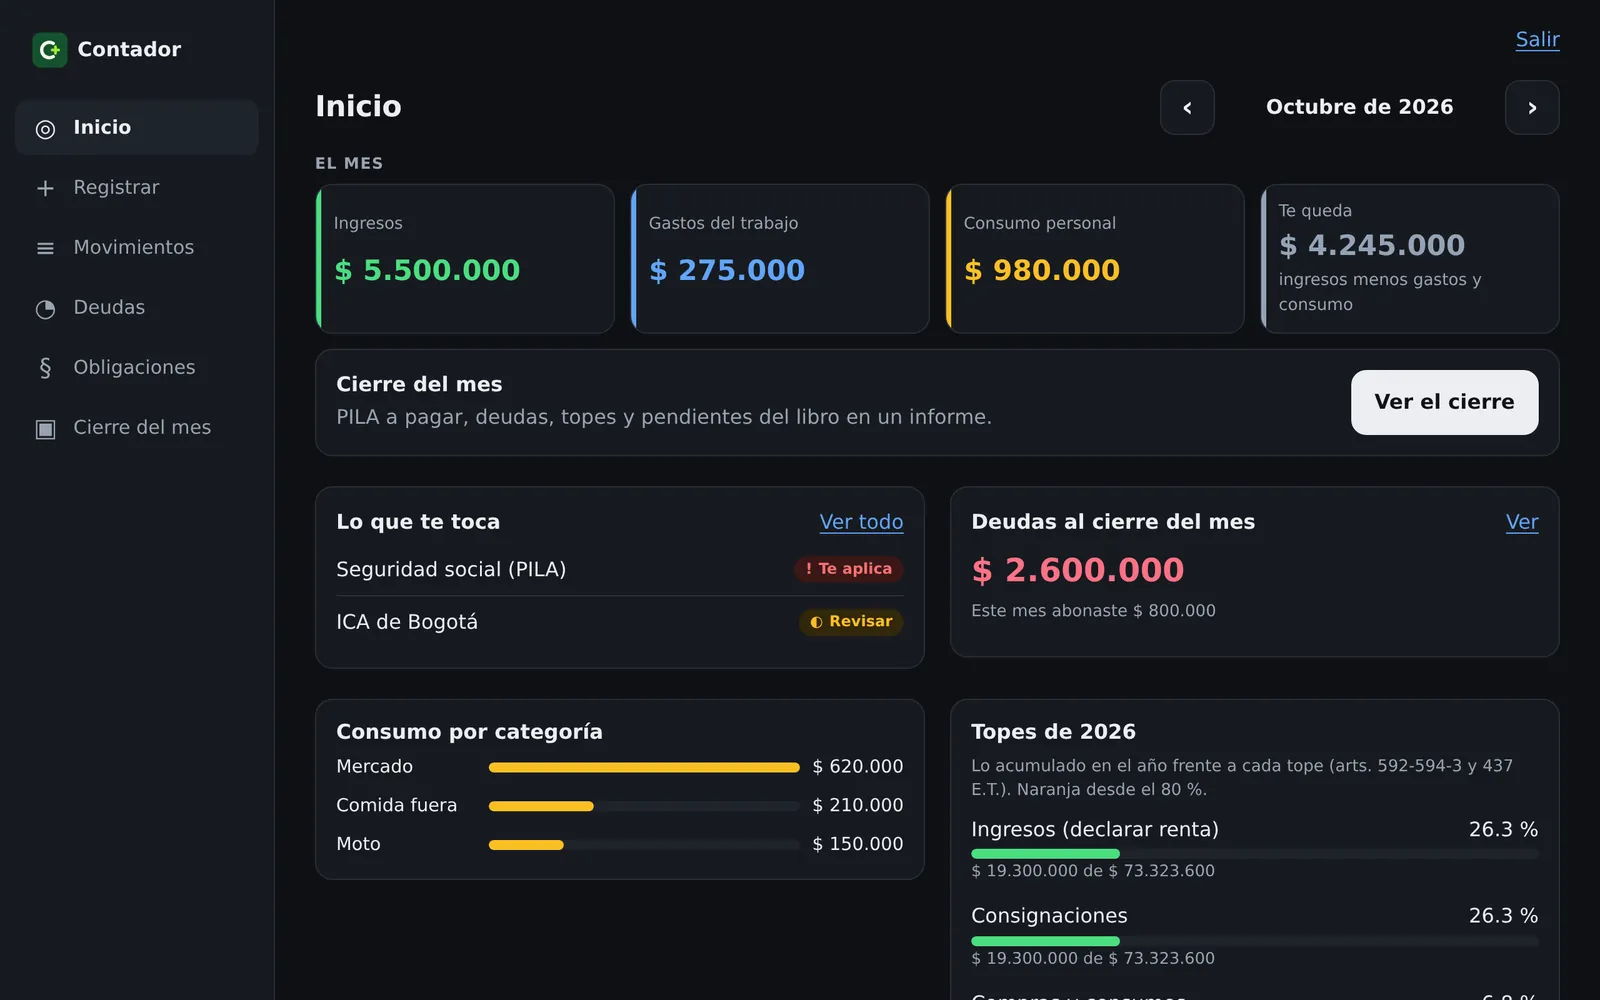Viewport: 1600px width, 1000px height.
Task: Open Ver todo in Lo que te toca
Action: (861, 522)
